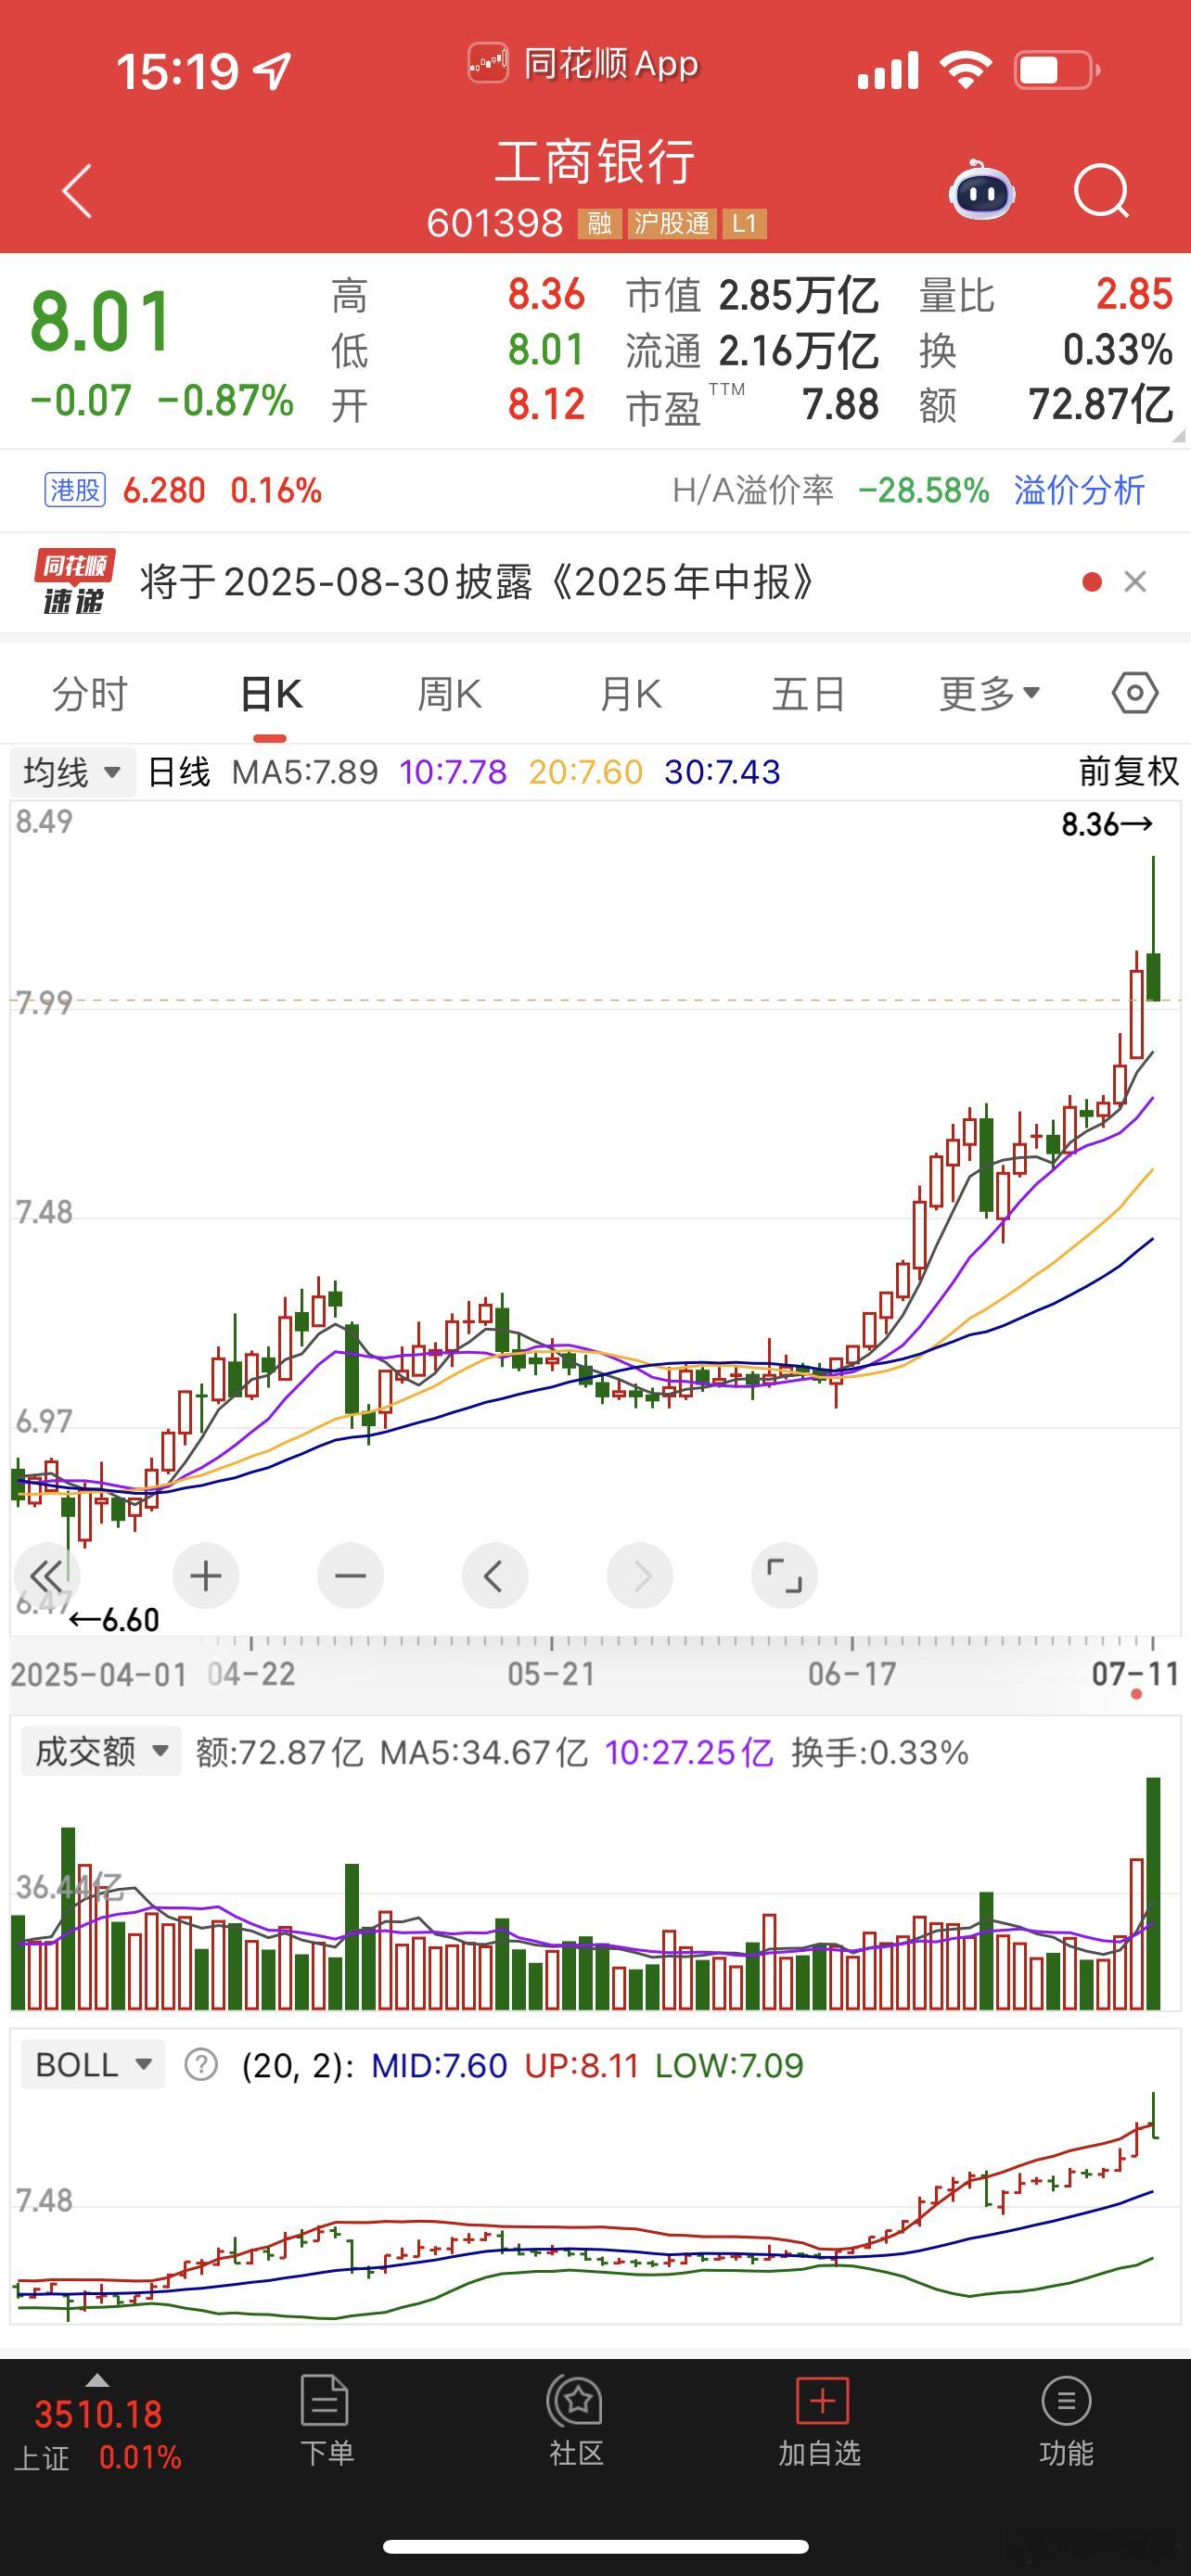This screenshot has width=1191, height=2576.
Task: Switch to 周K tab
Action: 450,694
